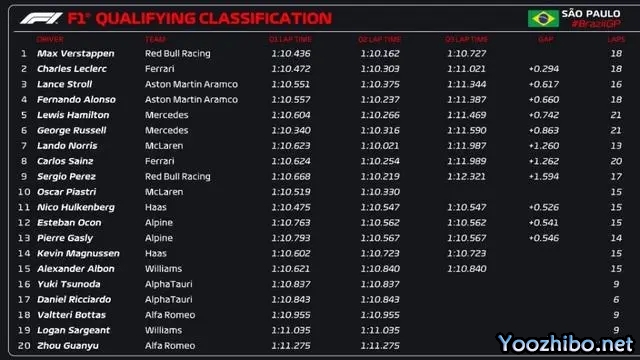Image resolution: width=640 pixels, height=360 pixels.
Task: Click Aston Martin Aramco team for Stroll
Action: click(191, 84)
